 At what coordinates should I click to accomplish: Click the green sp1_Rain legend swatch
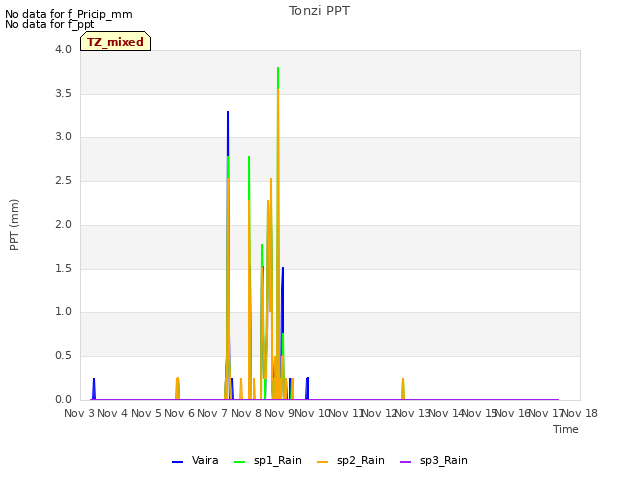pyautogui.click(x=240, y=462)
